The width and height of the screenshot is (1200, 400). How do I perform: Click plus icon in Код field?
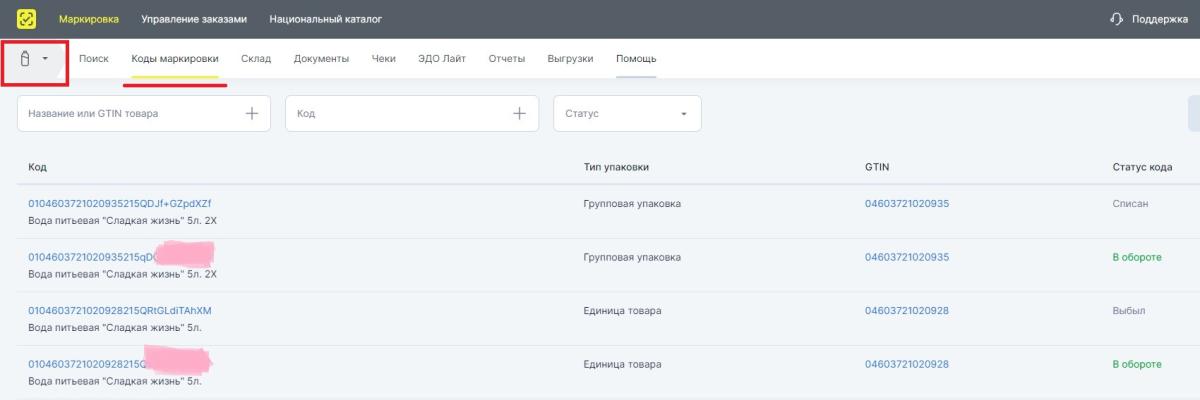pyautogui.click(x=519, y=114)
